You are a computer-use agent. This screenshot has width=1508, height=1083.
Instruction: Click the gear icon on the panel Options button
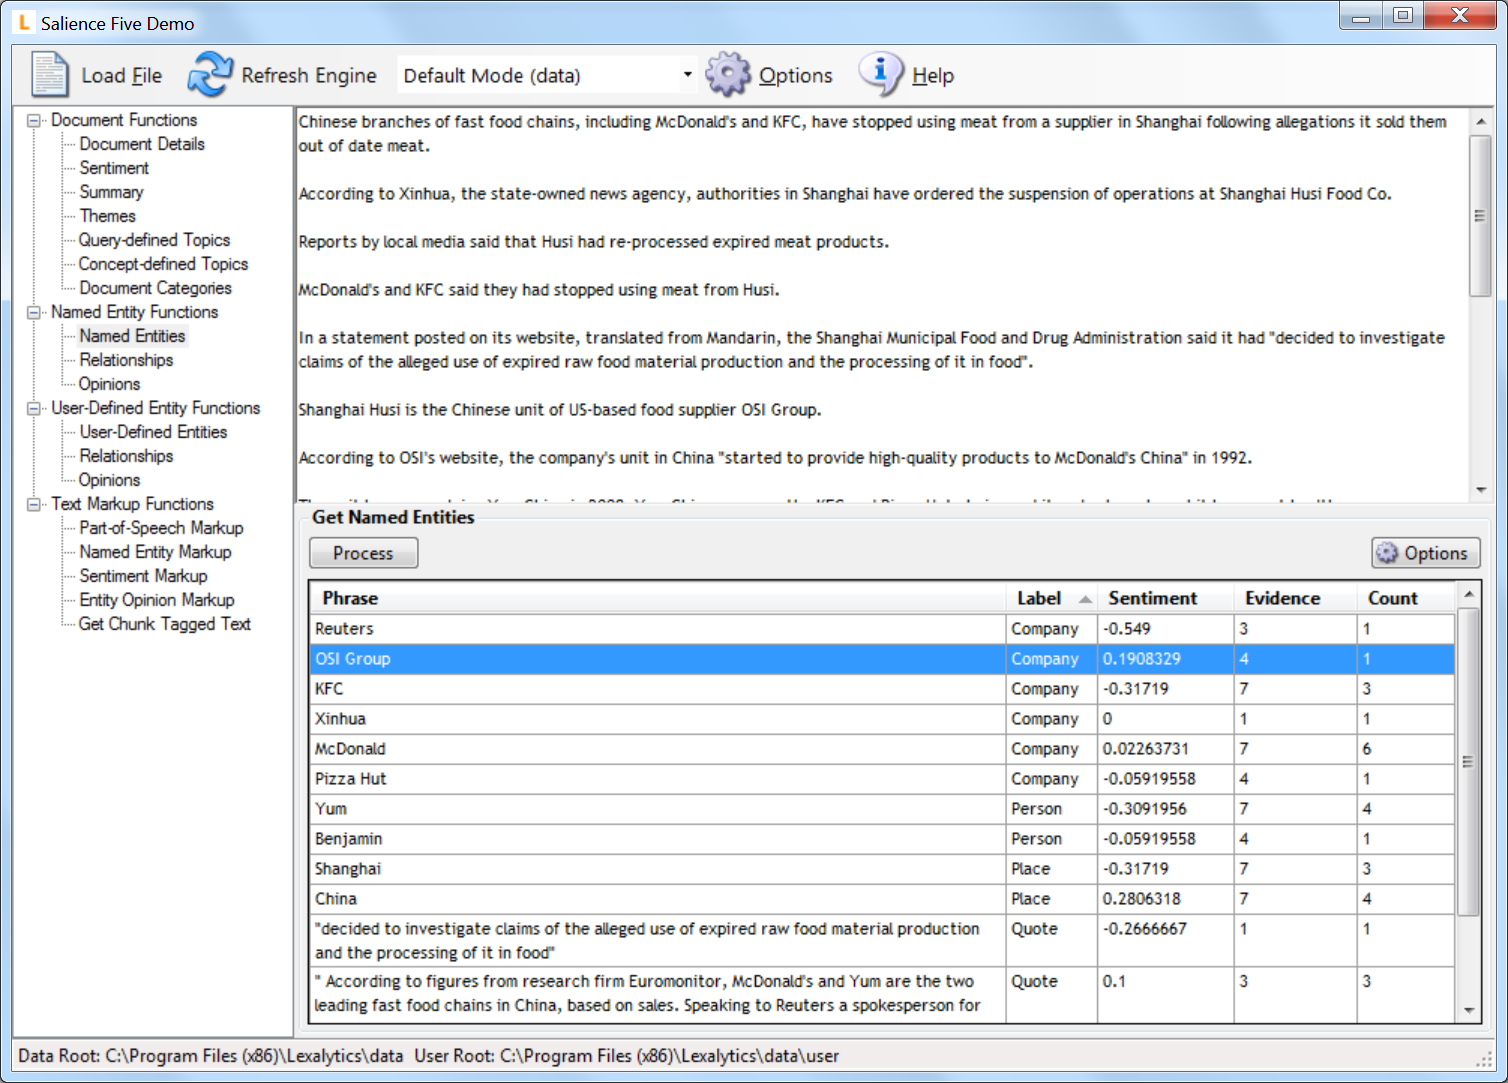point(1387,553)
